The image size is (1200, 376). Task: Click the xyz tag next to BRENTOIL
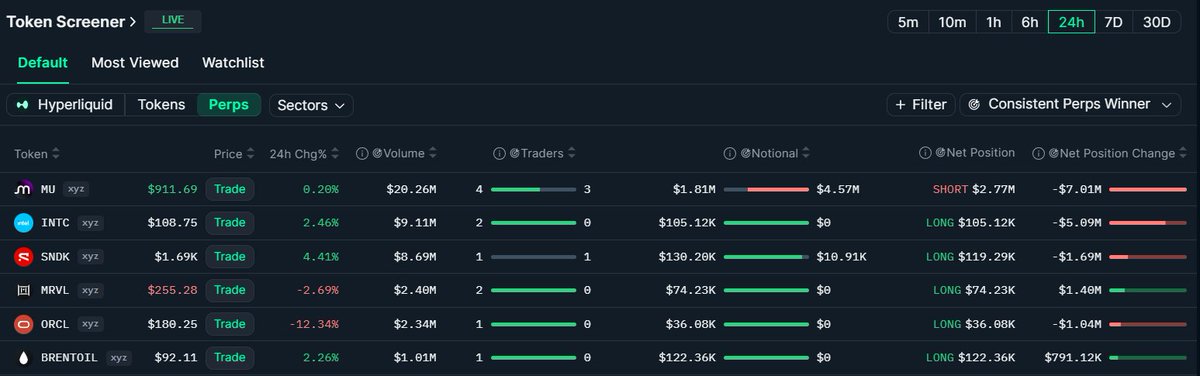click(x=118, y=357)
